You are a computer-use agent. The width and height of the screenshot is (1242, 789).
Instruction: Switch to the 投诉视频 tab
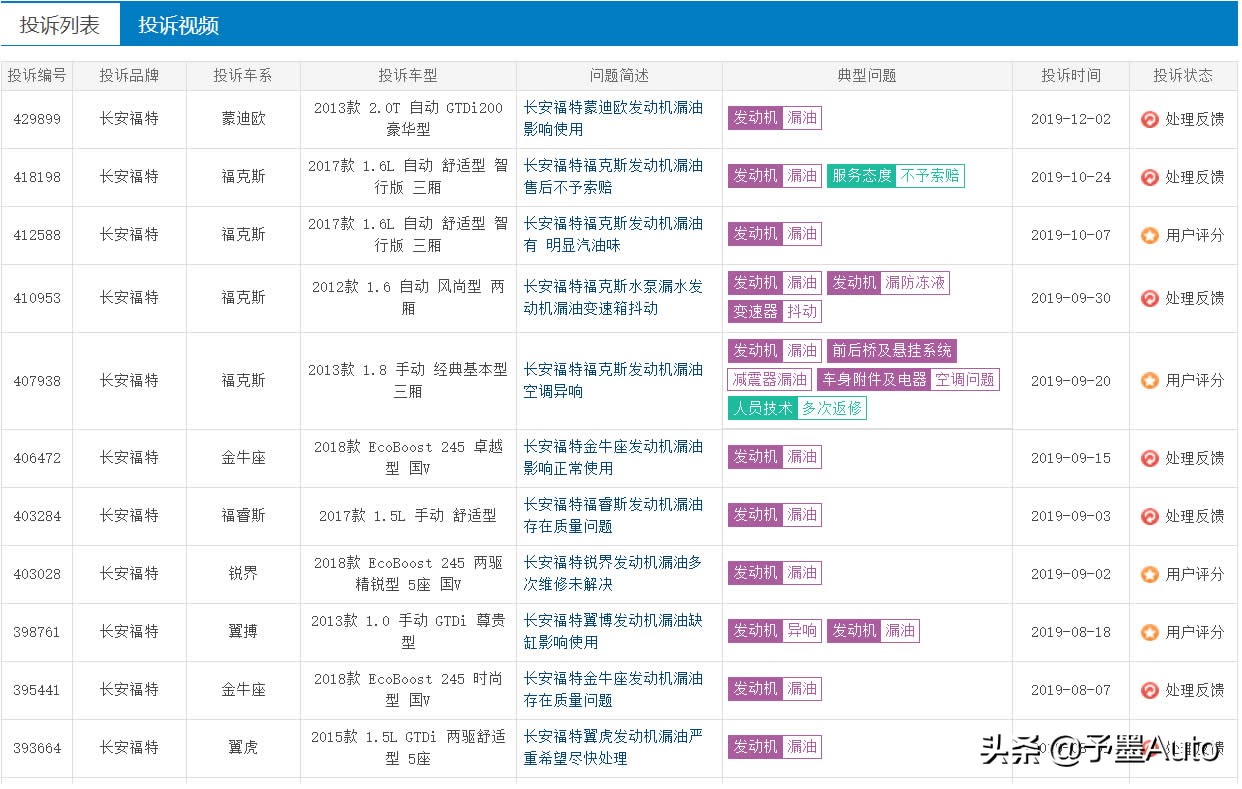(x=179, y=26)
